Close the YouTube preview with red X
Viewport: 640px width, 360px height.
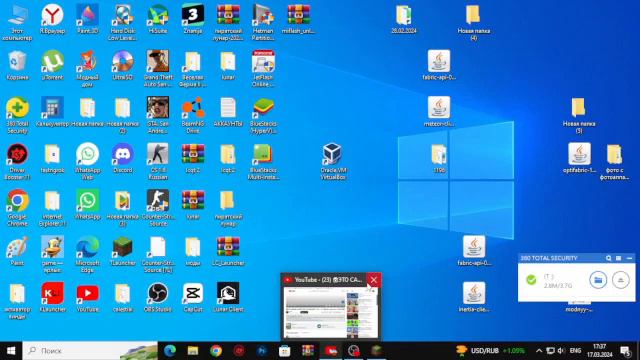point(373,280)
